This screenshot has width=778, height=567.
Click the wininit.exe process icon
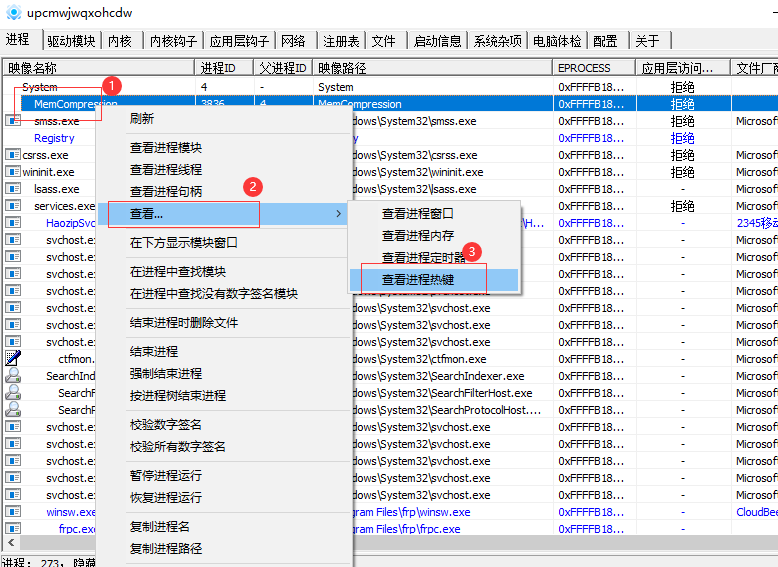(13, 172)
